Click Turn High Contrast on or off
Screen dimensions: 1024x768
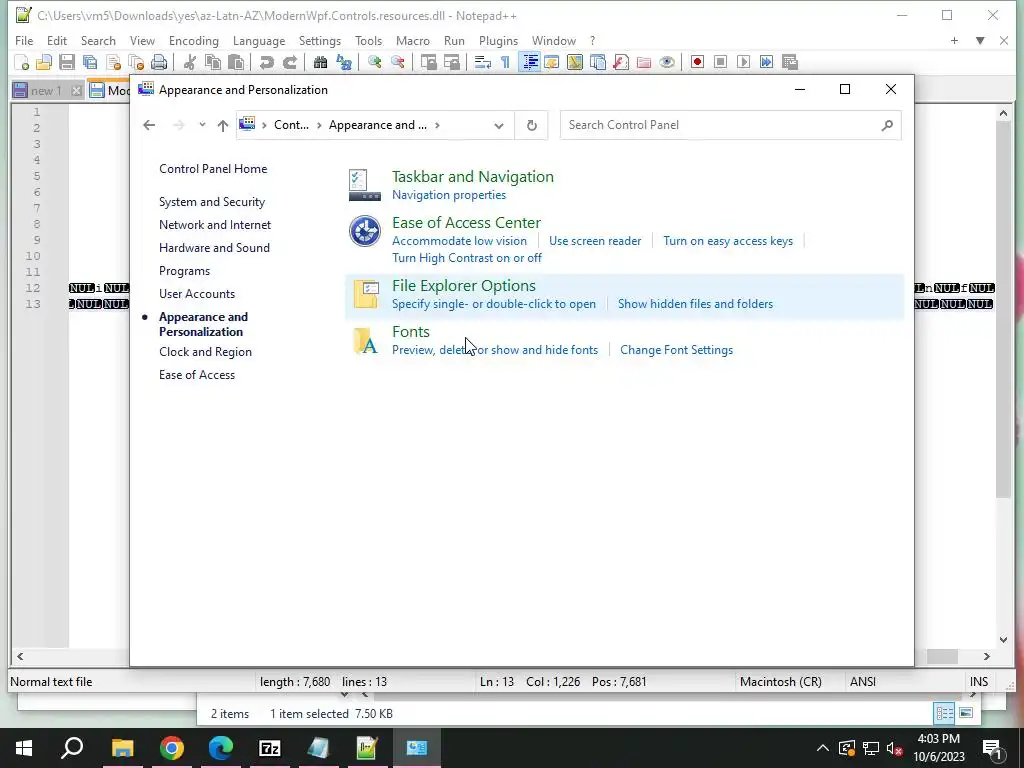tap(467, 258)
